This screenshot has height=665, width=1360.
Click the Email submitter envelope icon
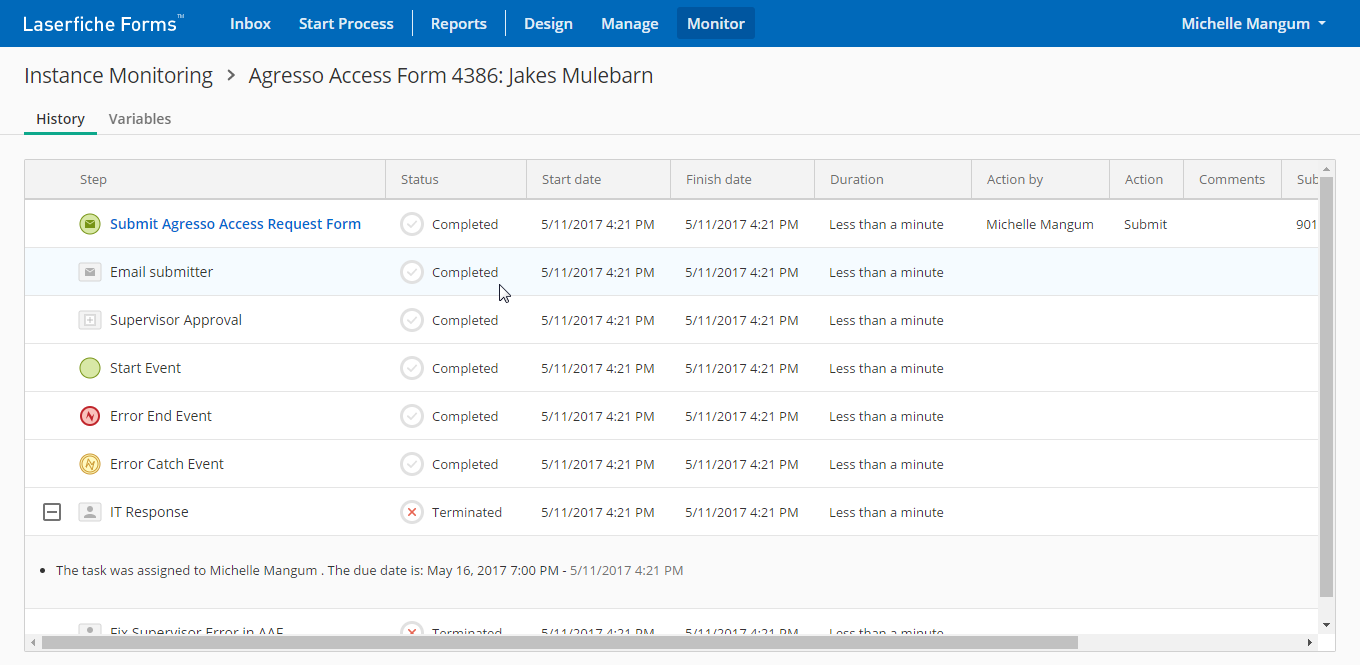click(x=90, y=272)
